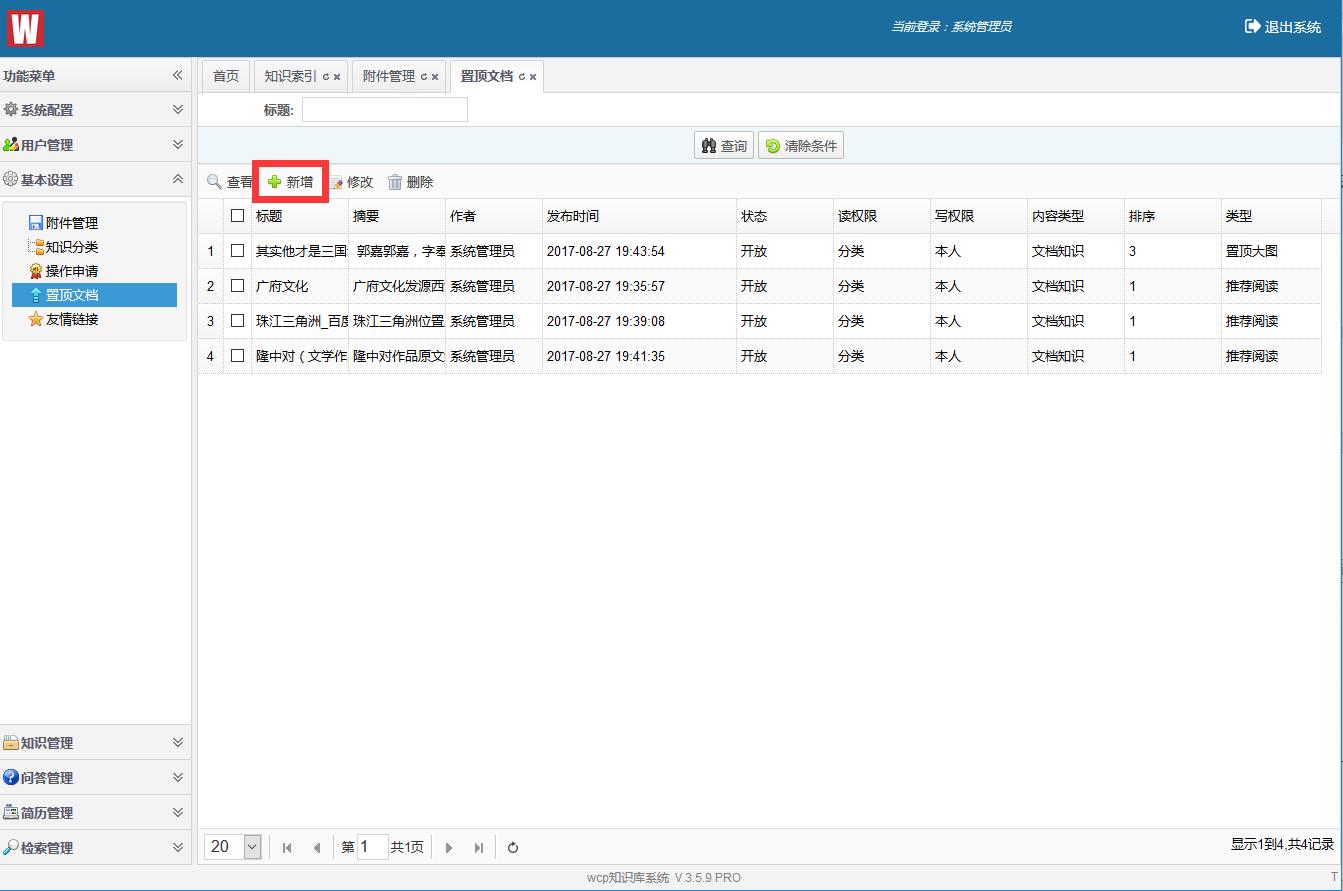The height and width of the screenshot is (891, 1343).
Task: Click timestamp 2017-08-27 19:41:35
Action: (606, 356)
